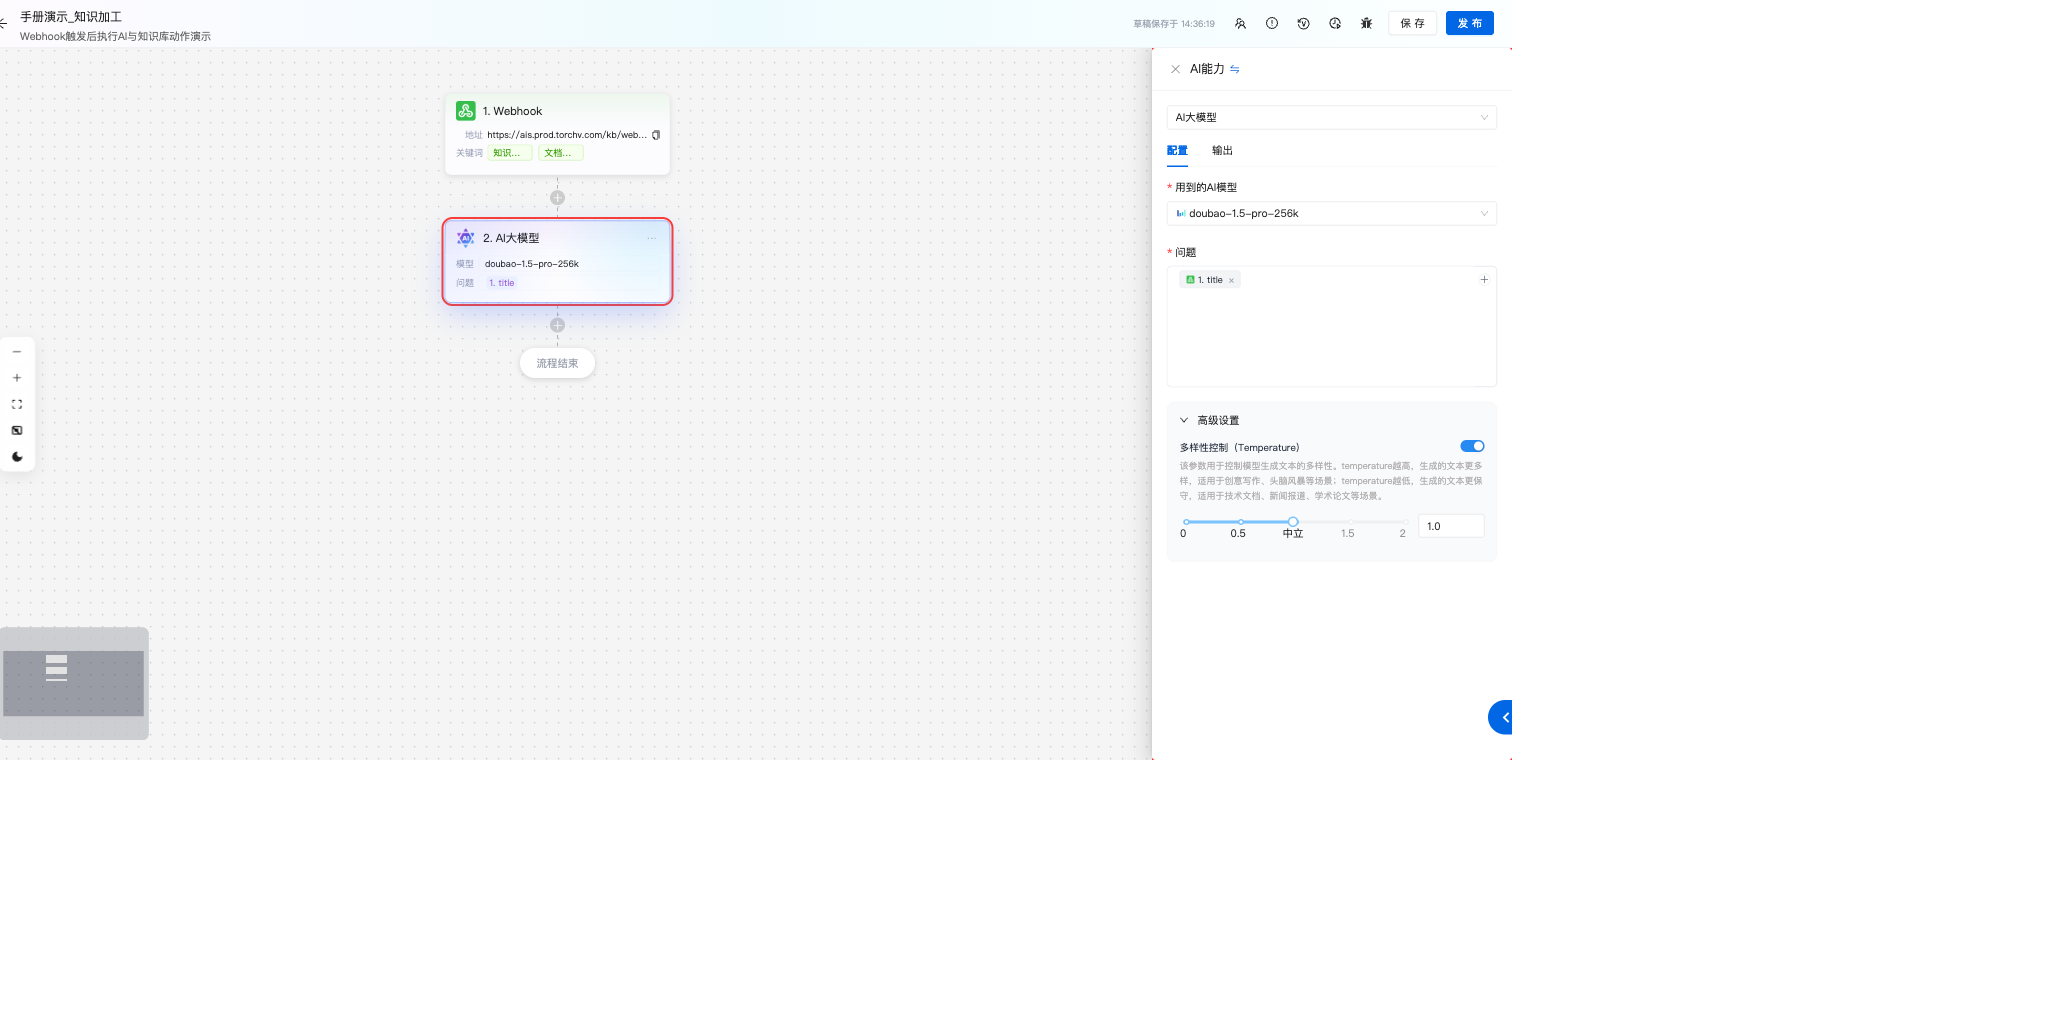Click the bug debug icon in header
This screenshot has height=1014, width=2046.
(1366, 23)
